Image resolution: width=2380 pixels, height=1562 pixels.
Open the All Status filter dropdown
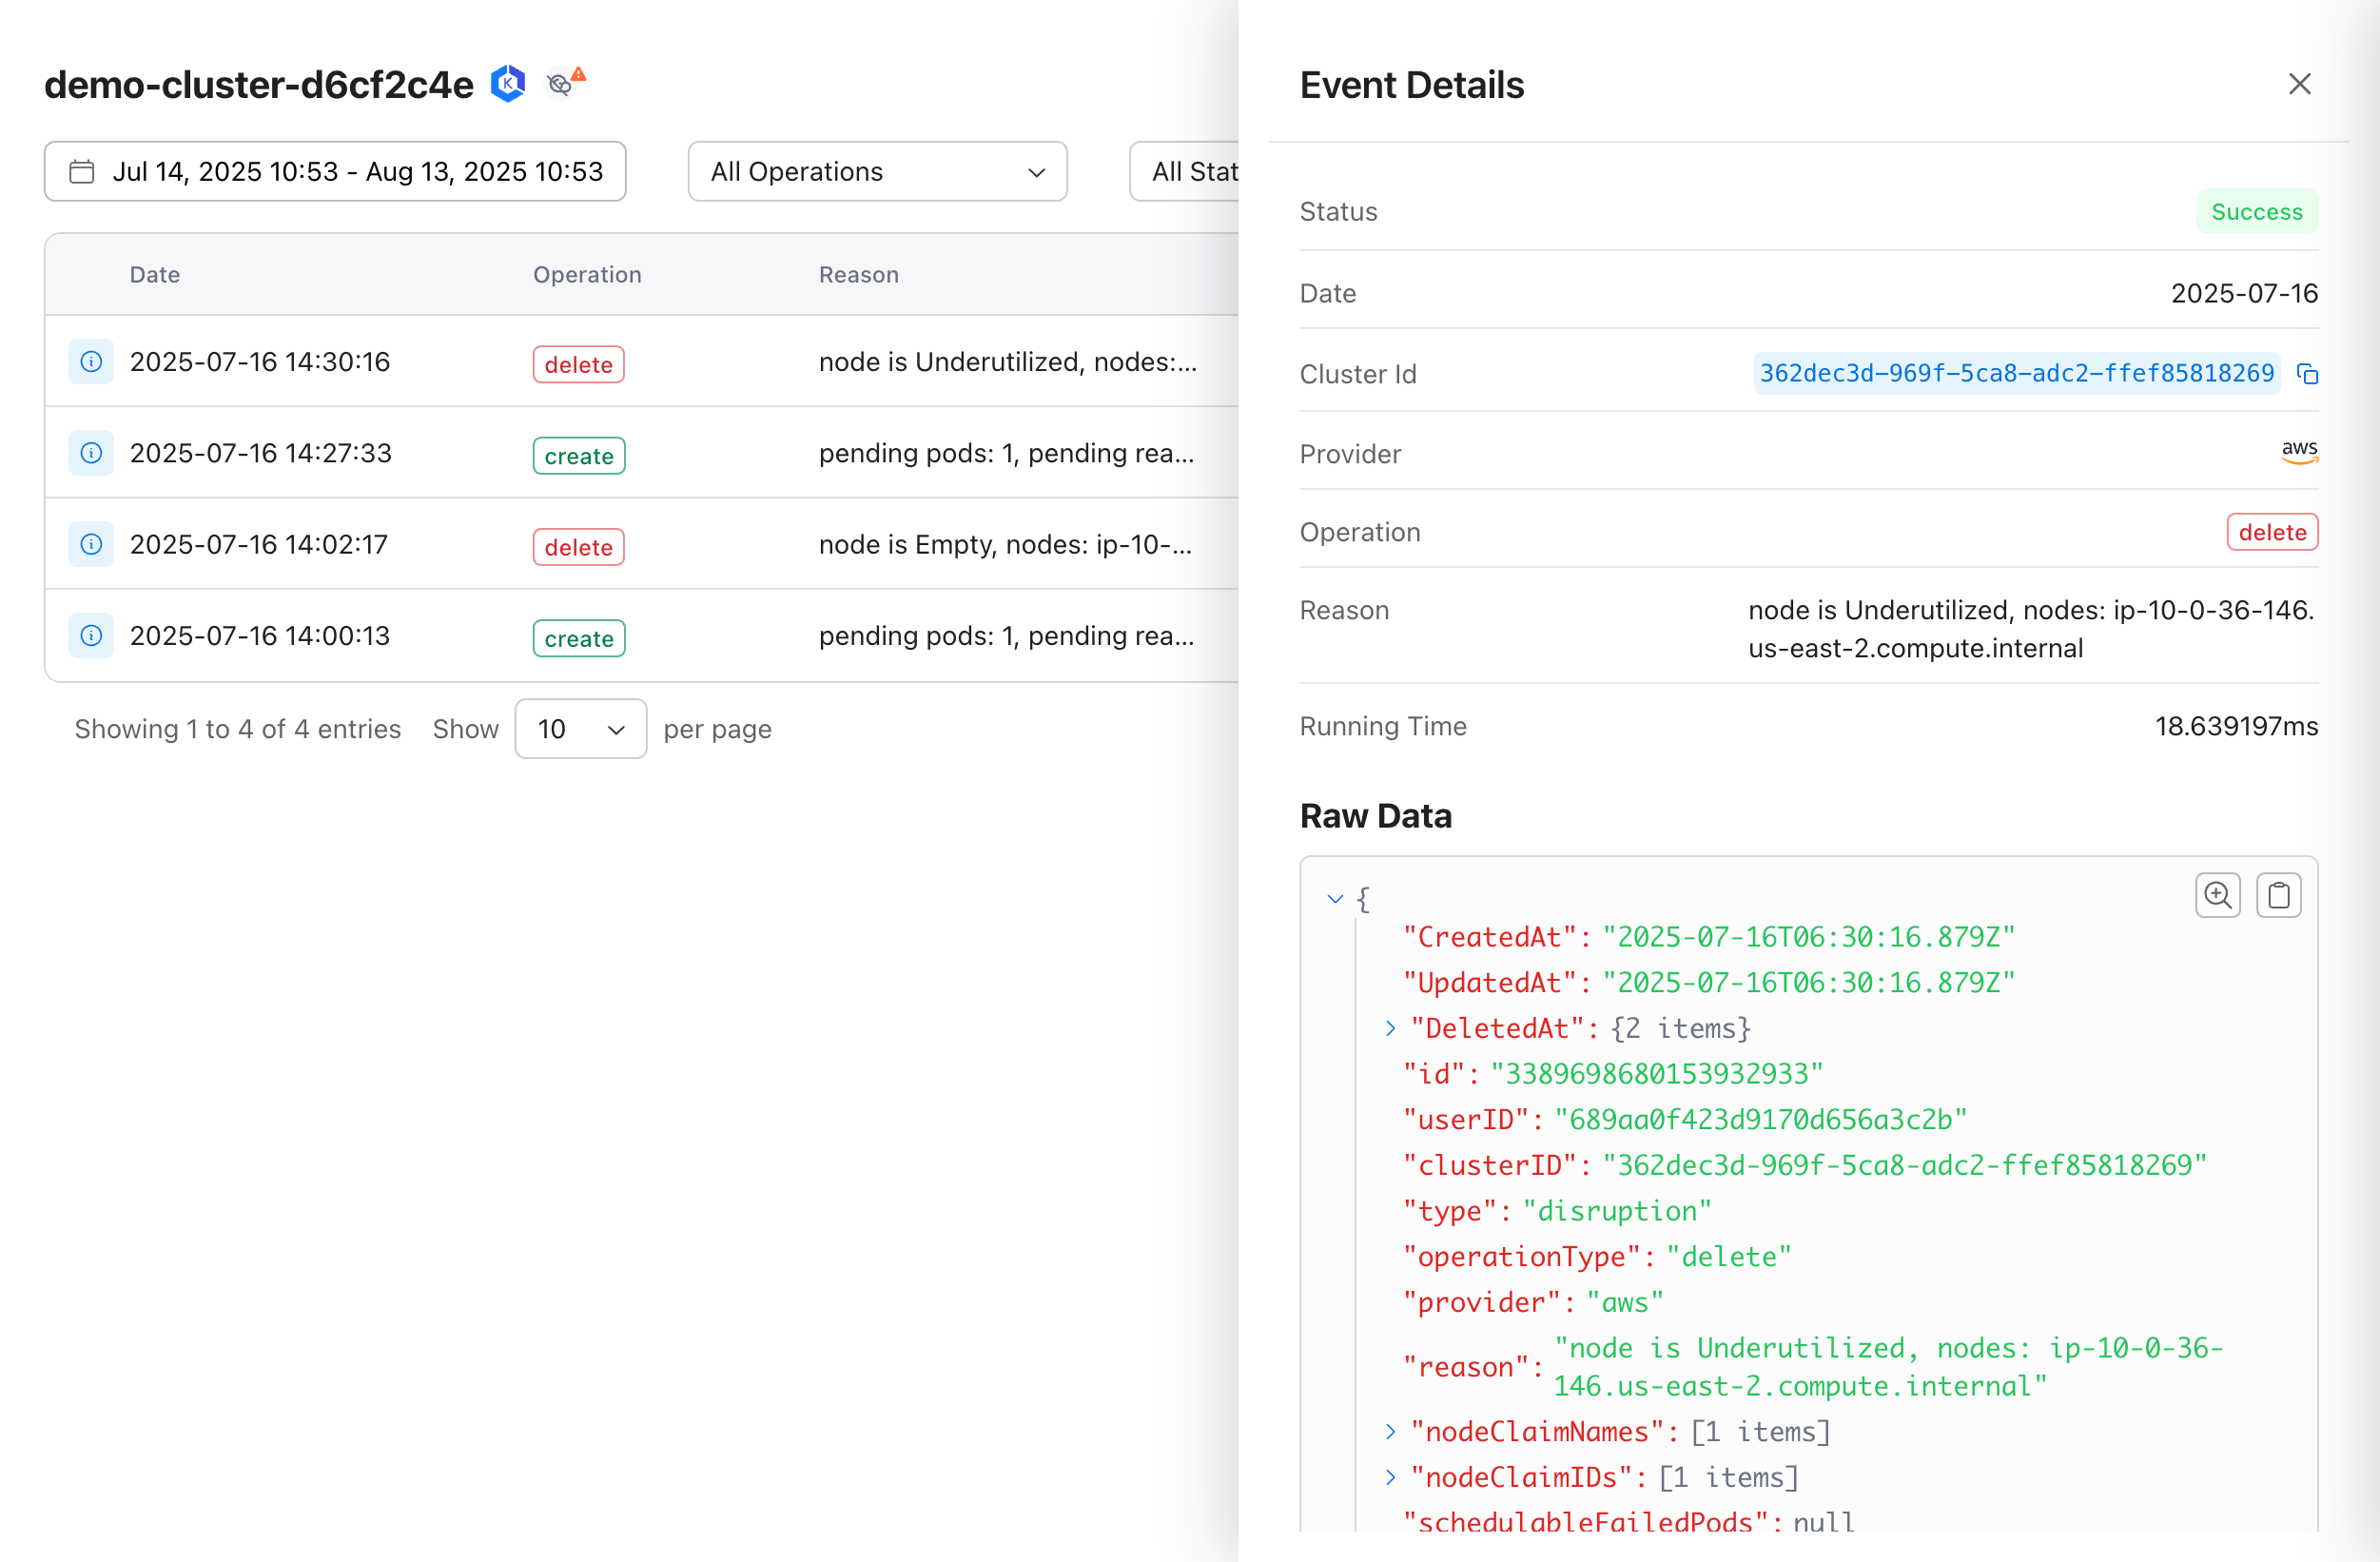(x=1190, y=172)
